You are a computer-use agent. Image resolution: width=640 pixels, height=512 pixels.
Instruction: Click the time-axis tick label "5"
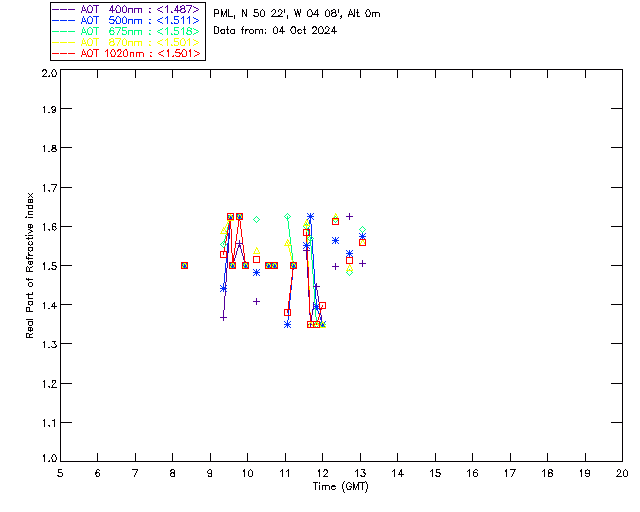pyautogui.click(x=60, y=473)
